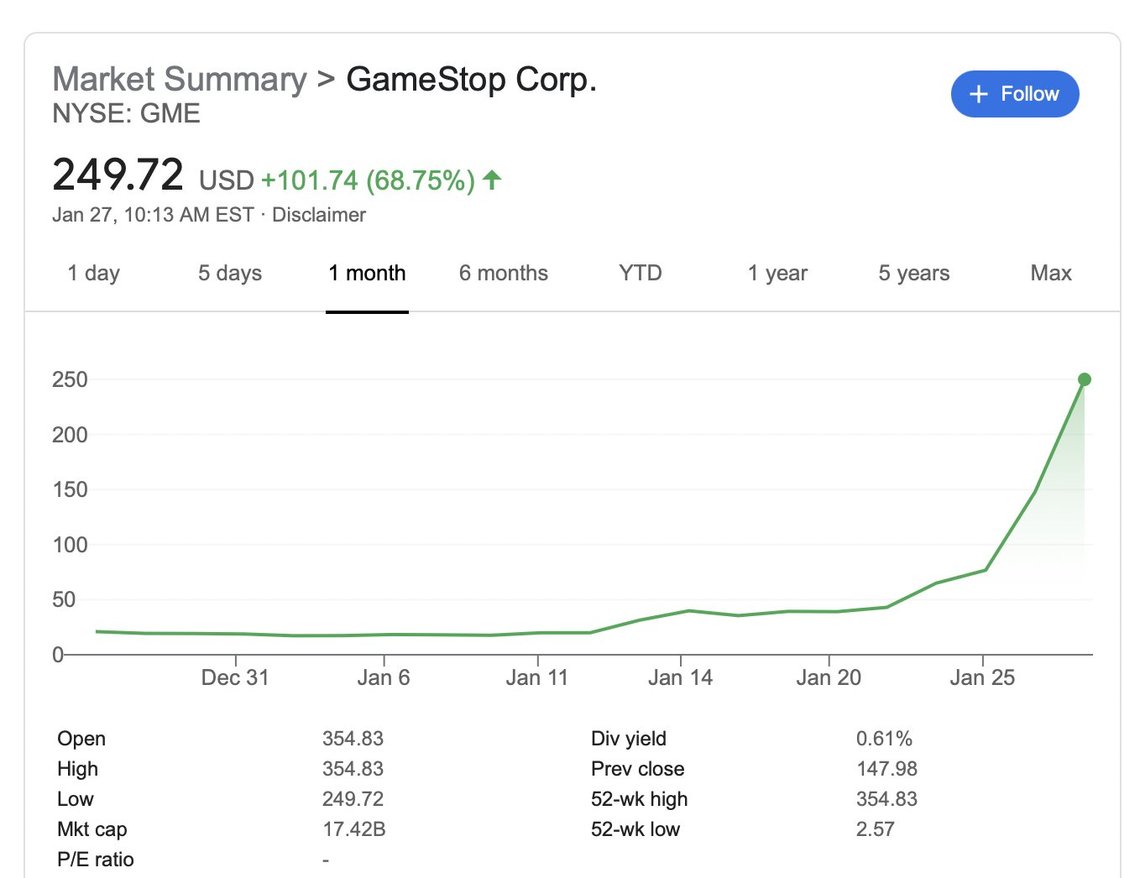Select the 1 month range tab

coord(367,273)
